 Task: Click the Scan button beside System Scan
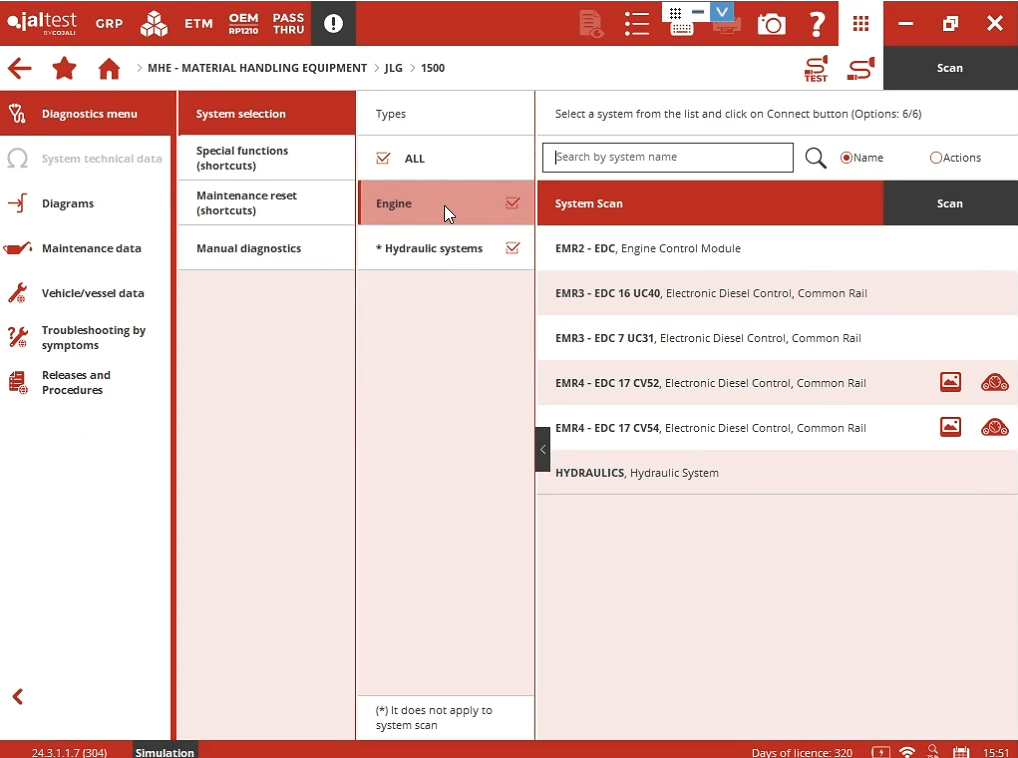click(x=949, y=203)
